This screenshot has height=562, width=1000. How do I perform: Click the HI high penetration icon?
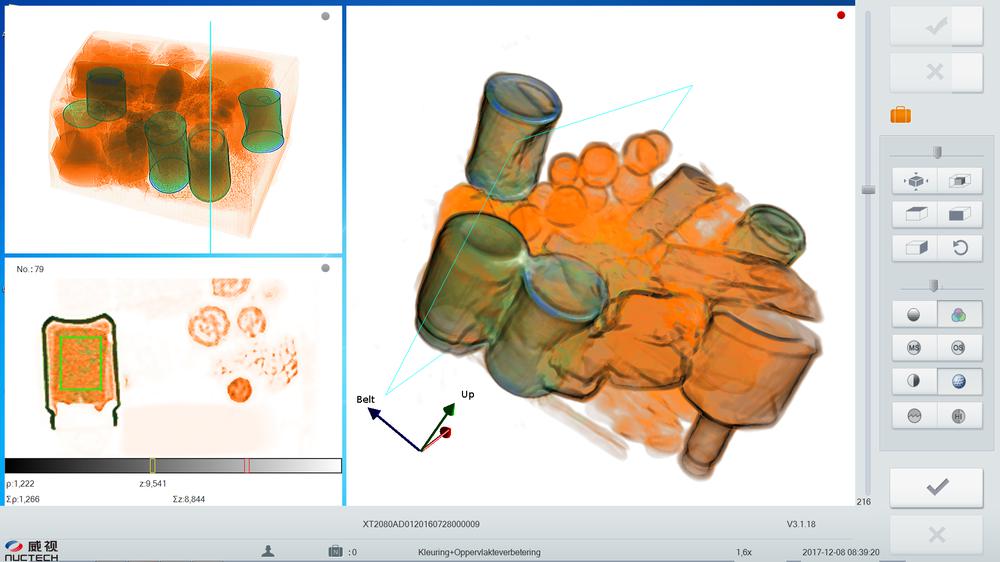(959, 416)
